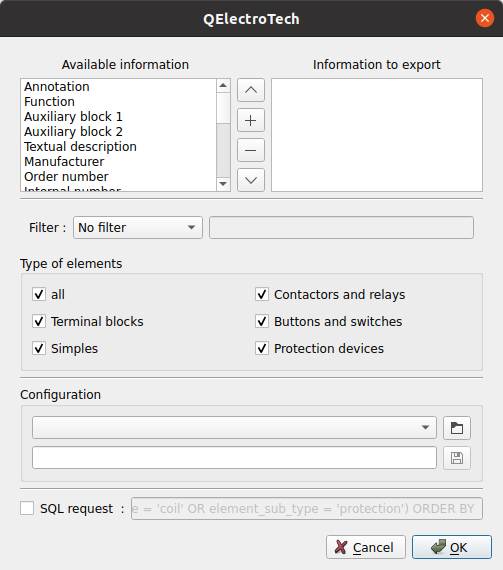Click the configuration name input field
503x570 pixels.
pyautogui.click(x=234, y=458)
